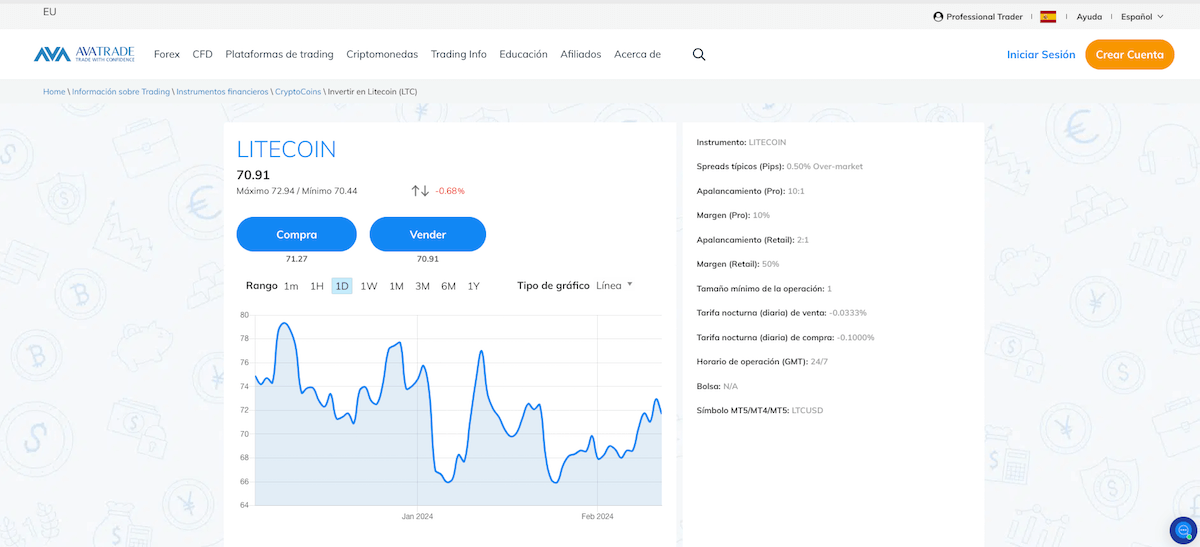Screen dimensions: 1200x547
Task: Open Instrumentos financieros breadcrumb
Action: (x=222, y=92)
